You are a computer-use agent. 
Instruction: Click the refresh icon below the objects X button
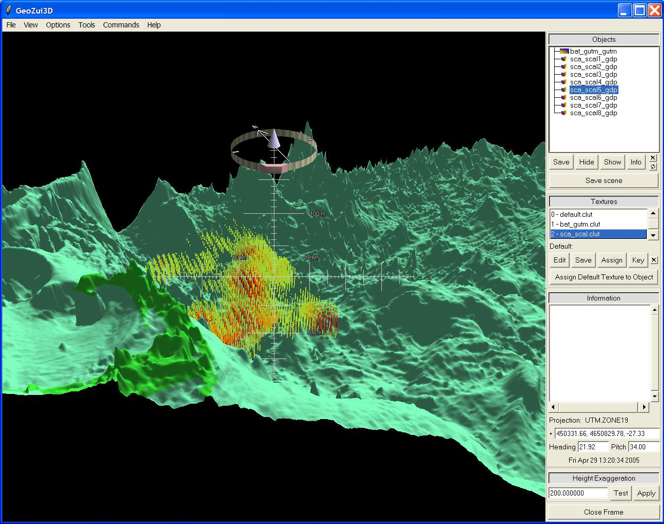pos(653,167)
